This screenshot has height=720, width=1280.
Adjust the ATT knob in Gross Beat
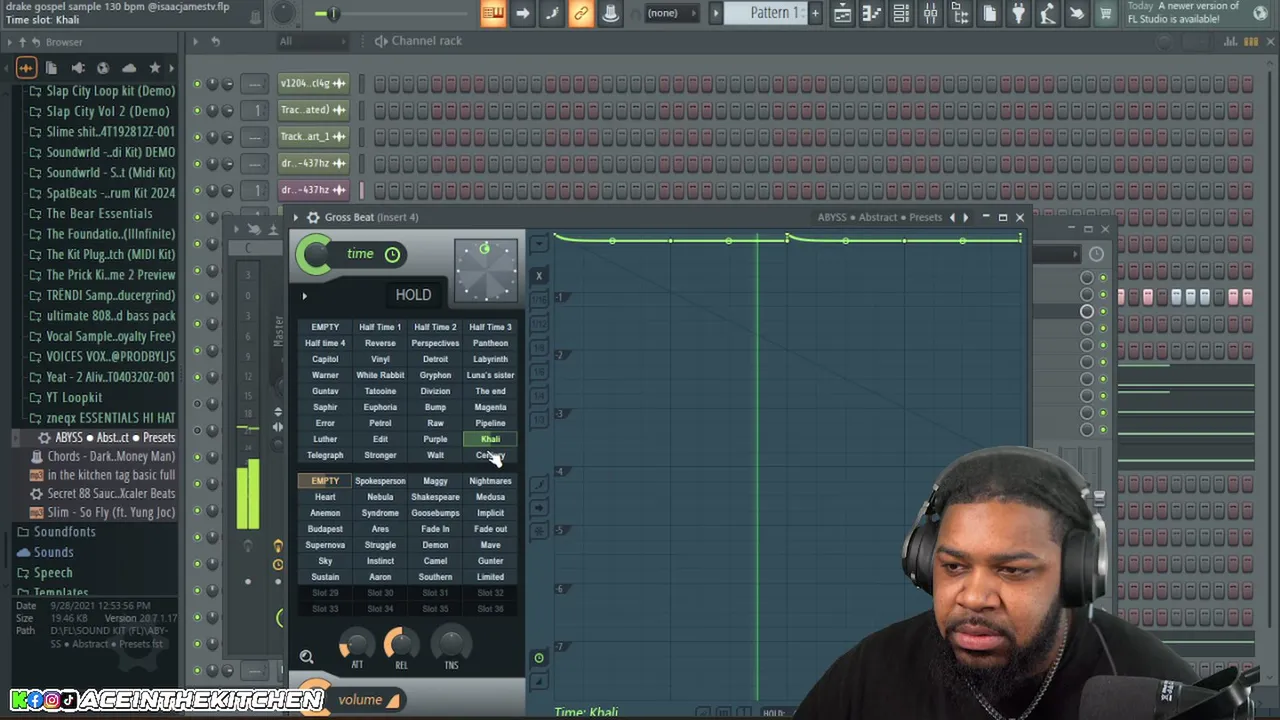point(356,644)
